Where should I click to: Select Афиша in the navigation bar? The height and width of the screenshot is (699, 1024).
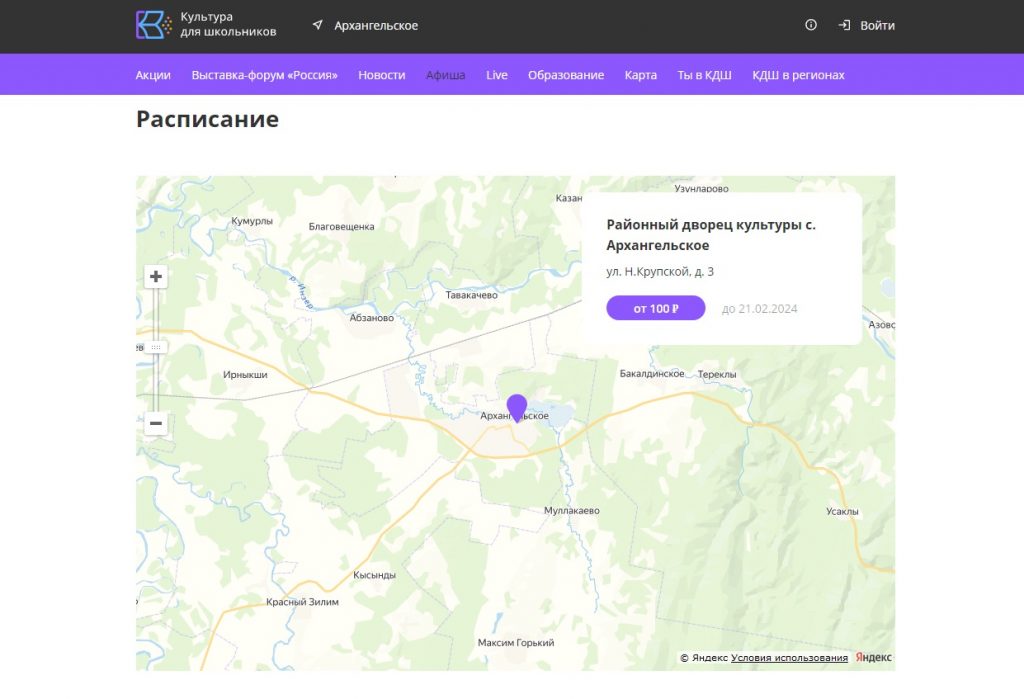pyautogui.click(x=446, y=75)
